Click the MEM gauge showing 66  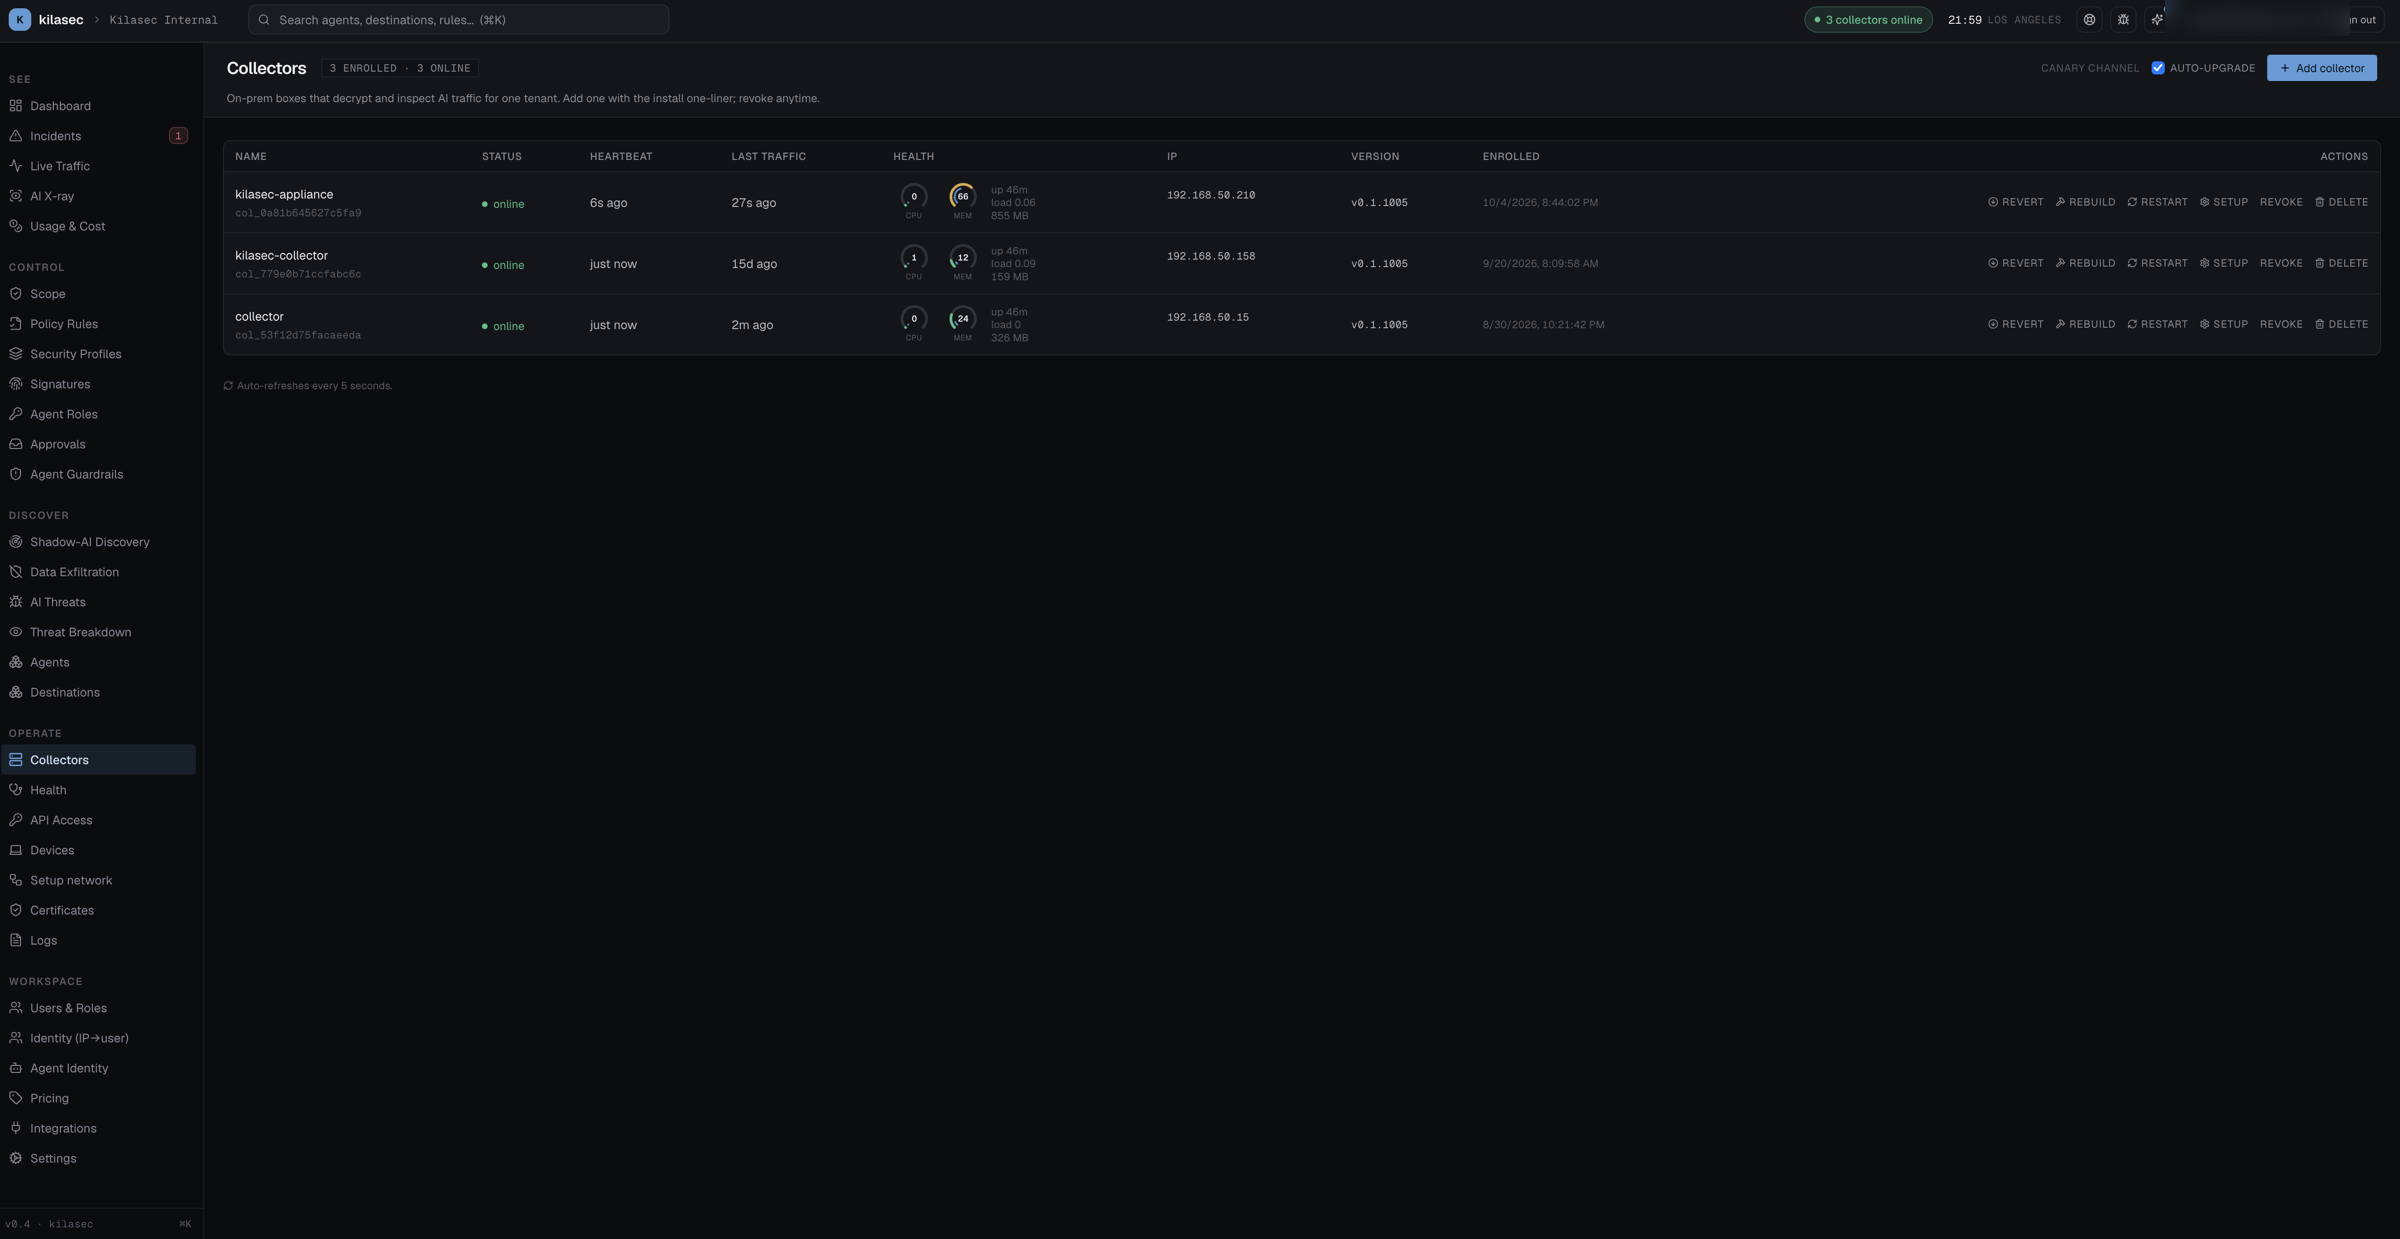pyautogui.click(x=962, y=196)
